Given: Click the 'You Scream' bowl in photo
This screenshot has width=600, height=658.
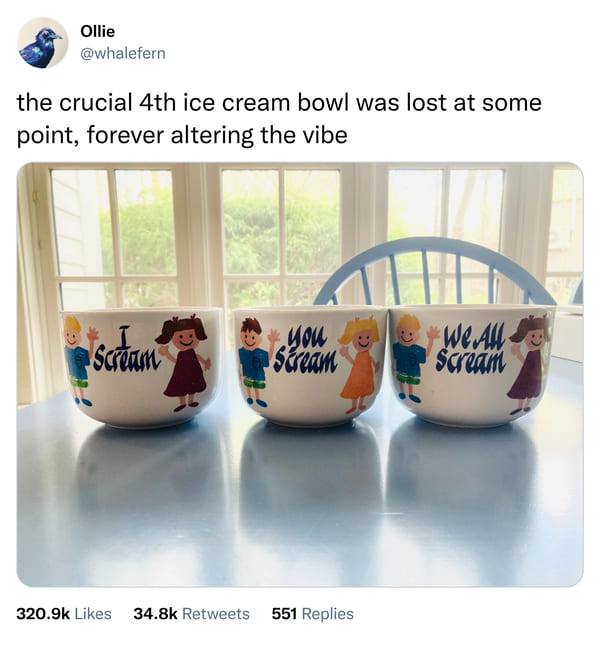Looking at the screenshot, I should 310,366.
